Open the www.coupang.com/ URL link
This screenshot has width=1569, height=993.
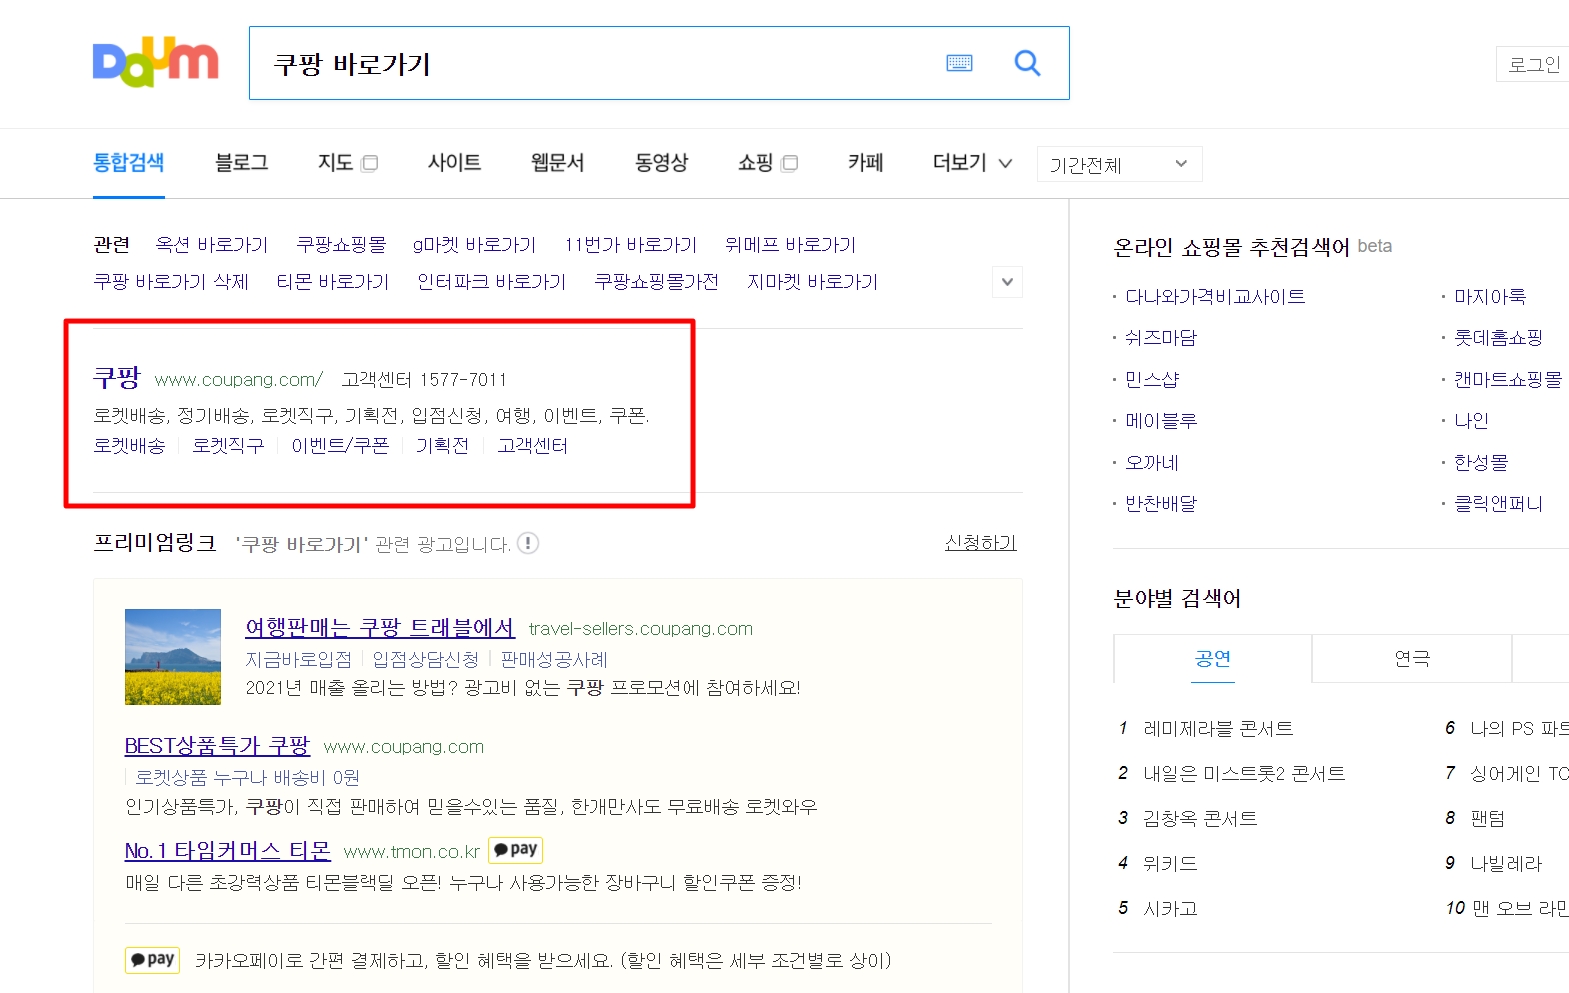click(x=239, y=380)
